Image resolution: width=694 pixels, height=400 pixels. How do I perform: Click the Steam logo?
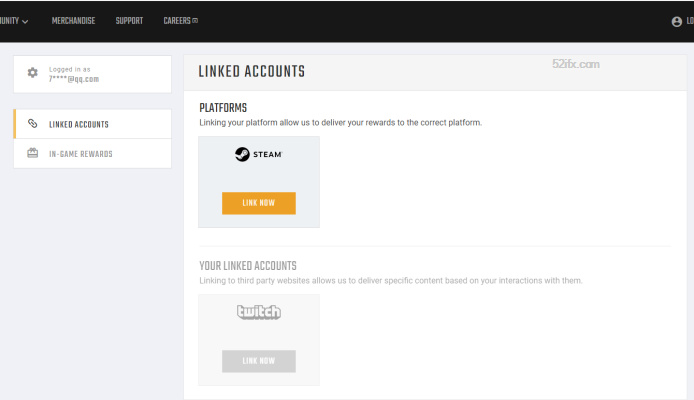(x=258, y=154)
